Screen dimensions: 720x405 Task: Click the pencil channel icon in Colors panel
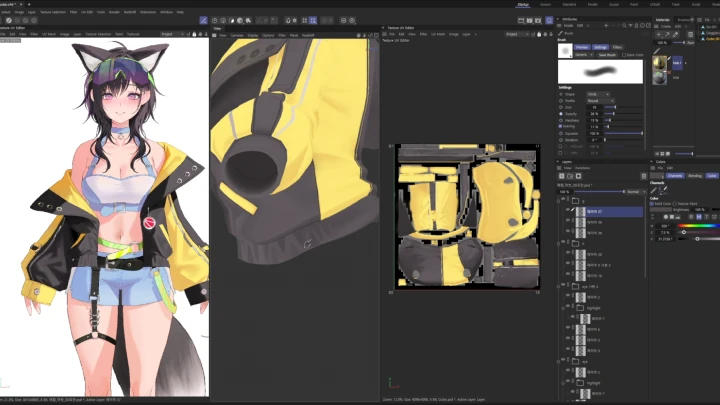(654, 190)
